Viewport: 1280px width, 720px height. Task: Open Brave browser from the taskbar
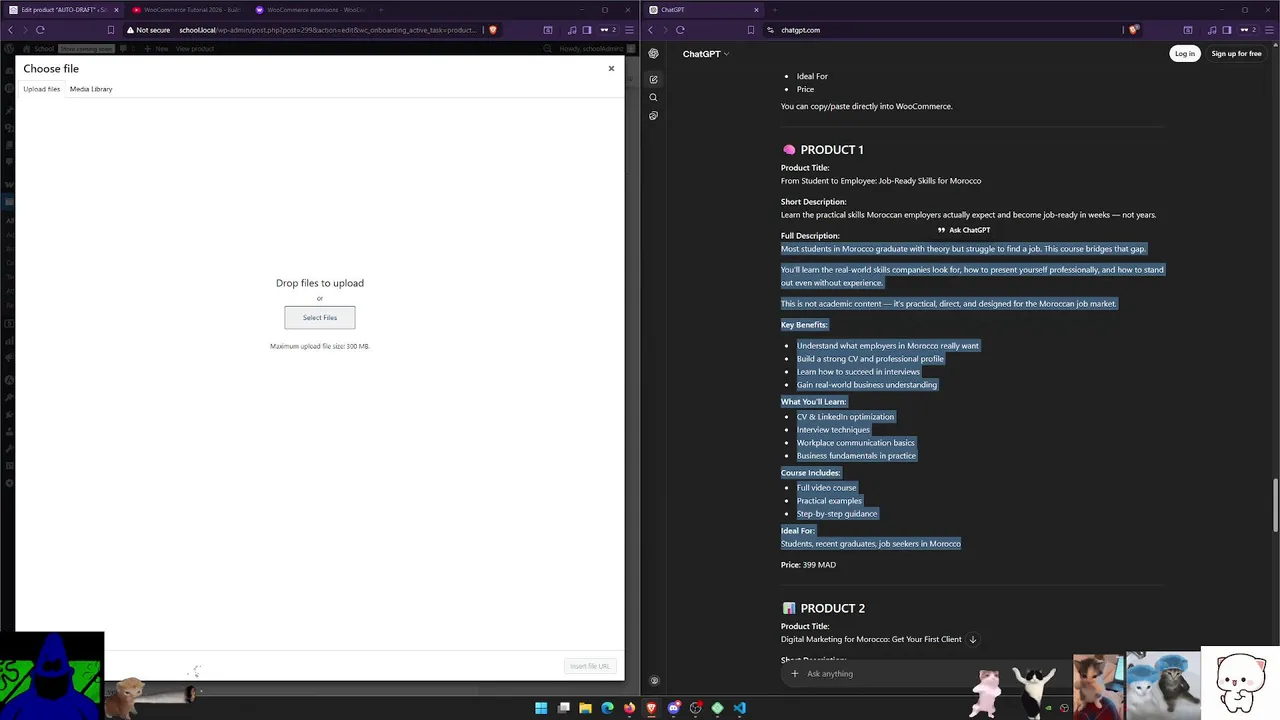click(651, 708)
